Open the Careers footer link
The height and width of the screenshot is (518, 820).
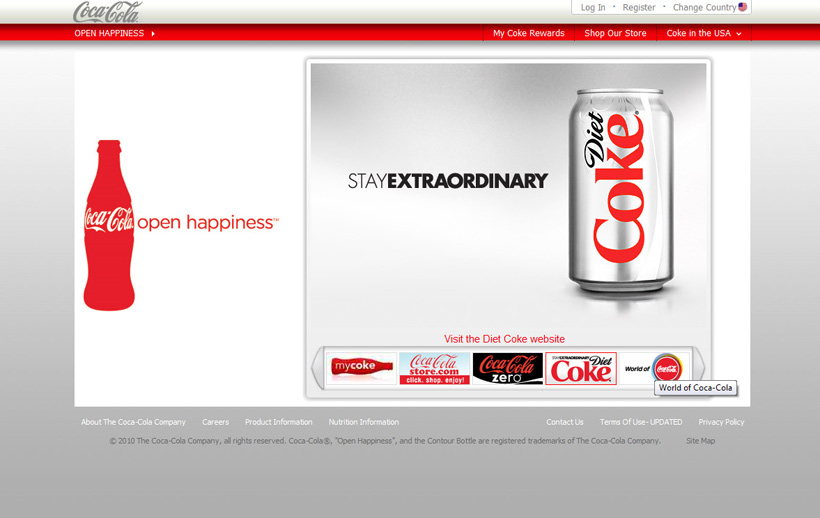coord(215,422)
